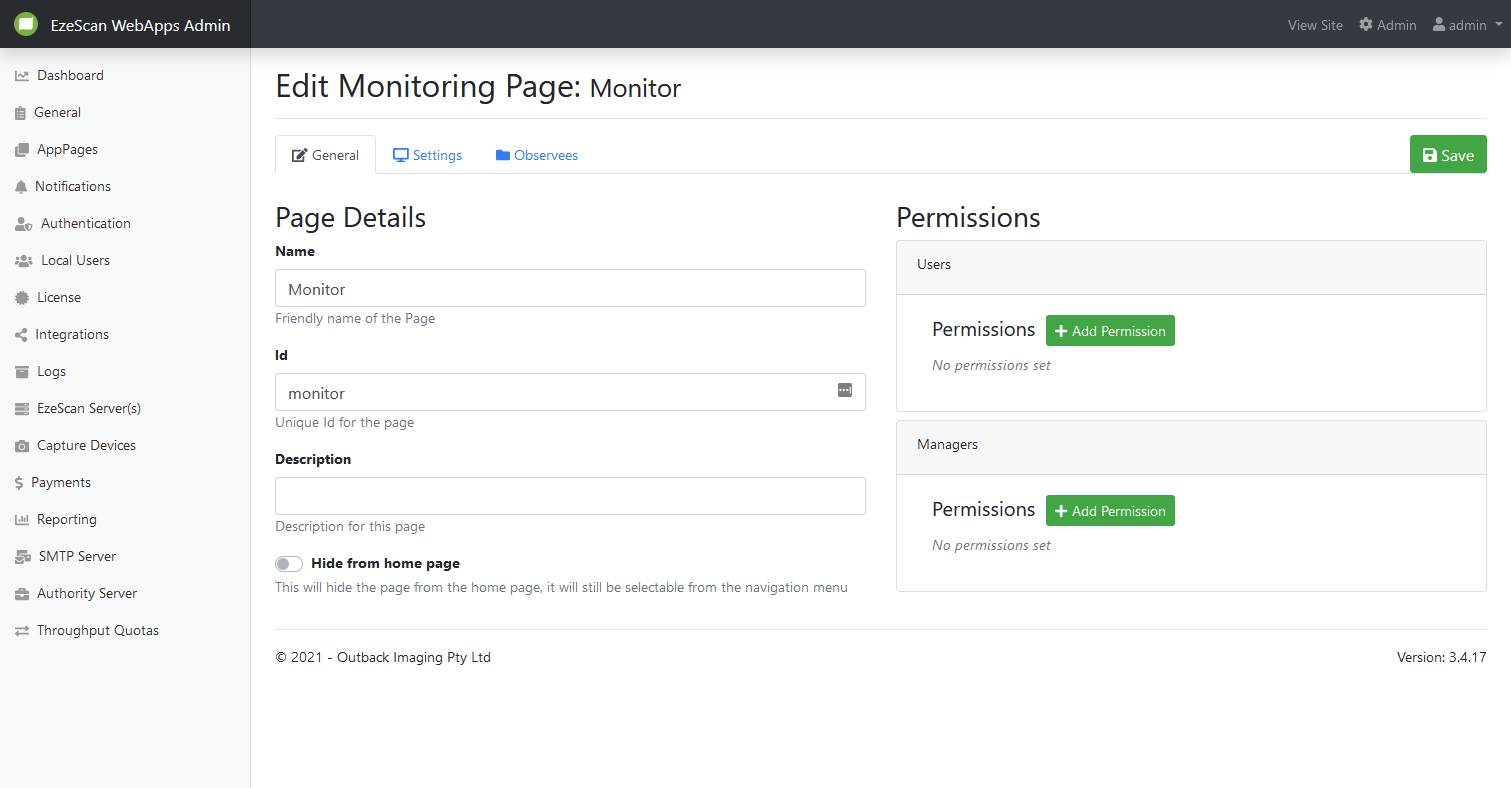Select the General tab
The width and height of the screenshot is (1511, 788).
[x=325, y=155]
